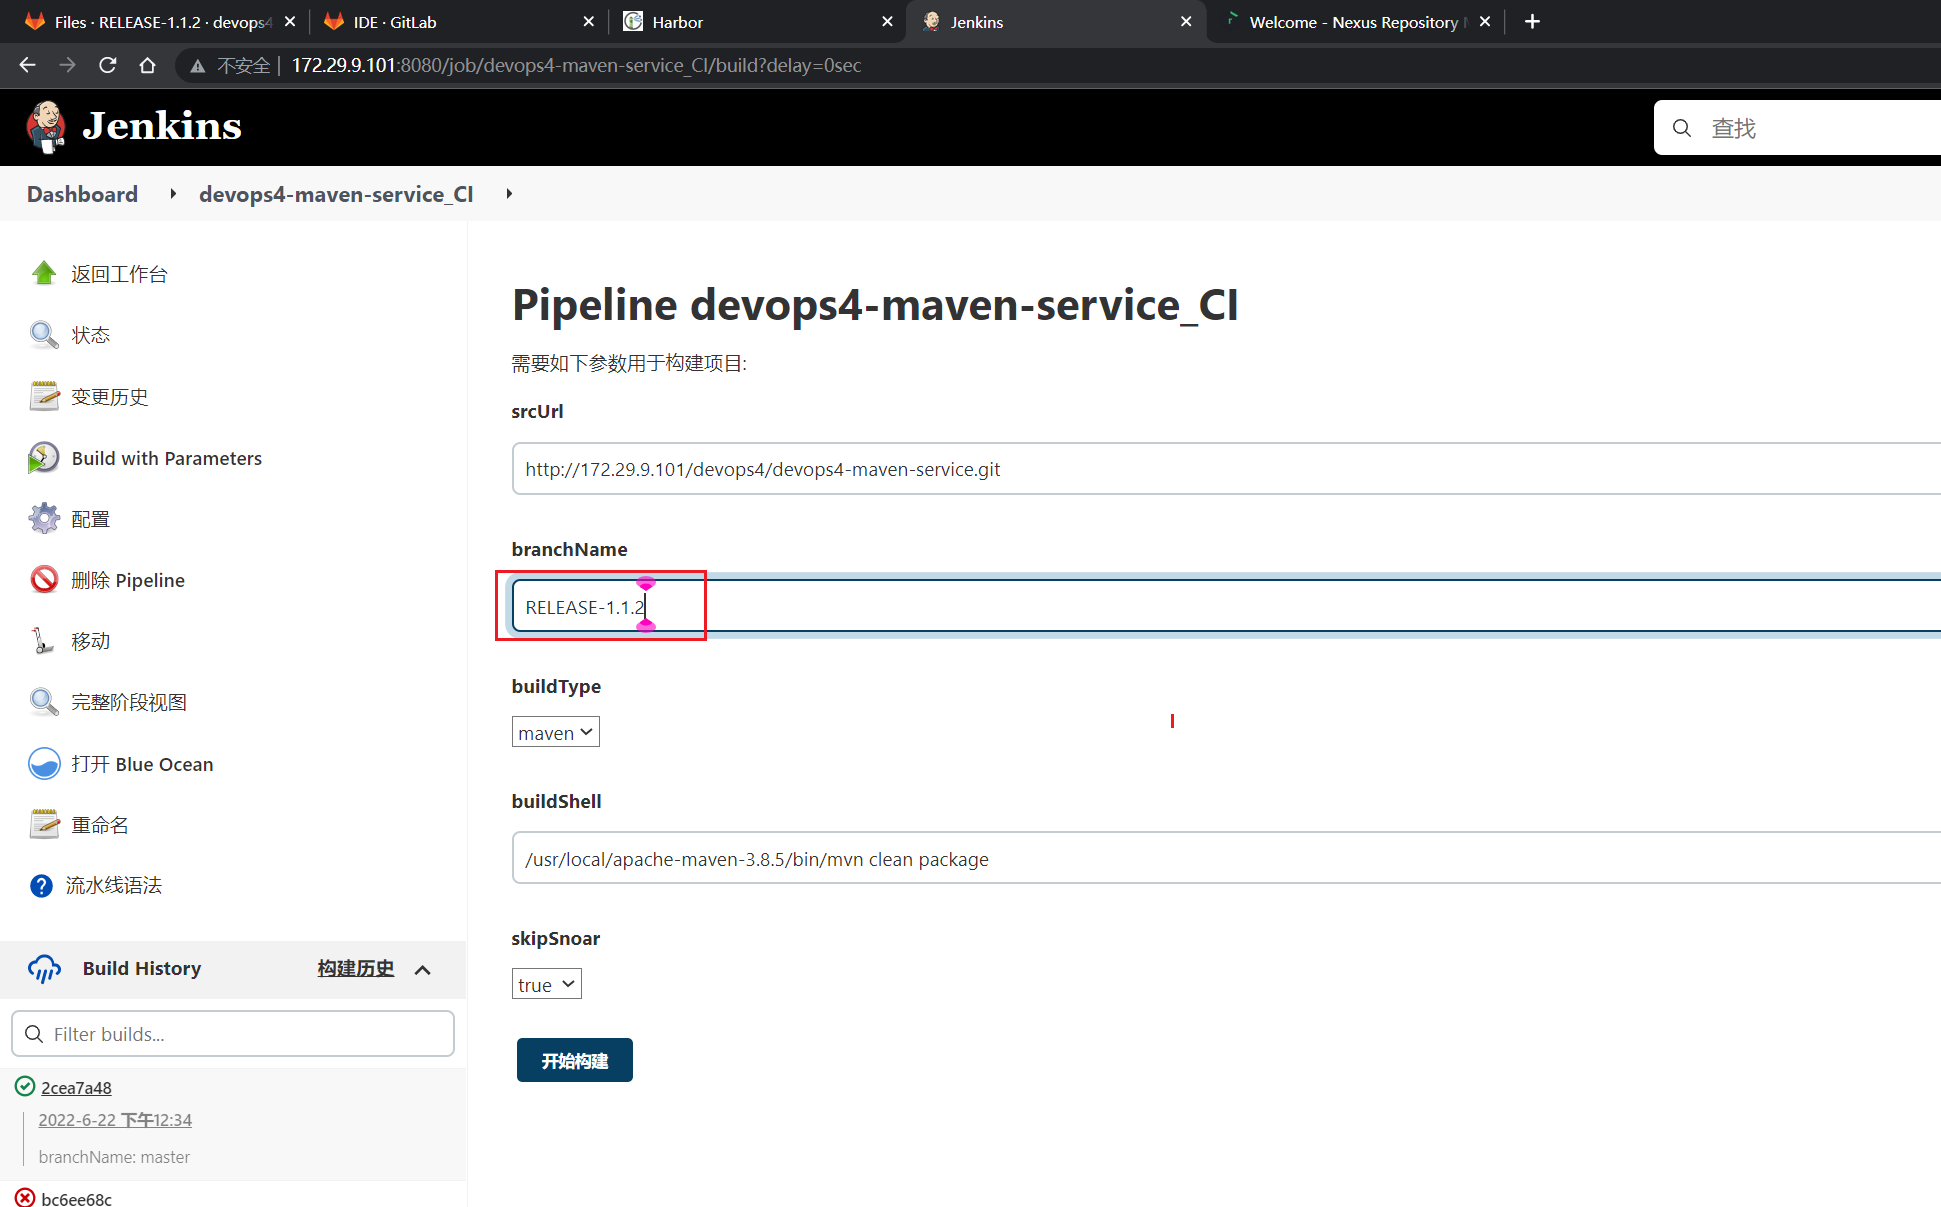Click the insecure site warning icon
Screen dimensions: 1941x1207
[x=198, y=66]
